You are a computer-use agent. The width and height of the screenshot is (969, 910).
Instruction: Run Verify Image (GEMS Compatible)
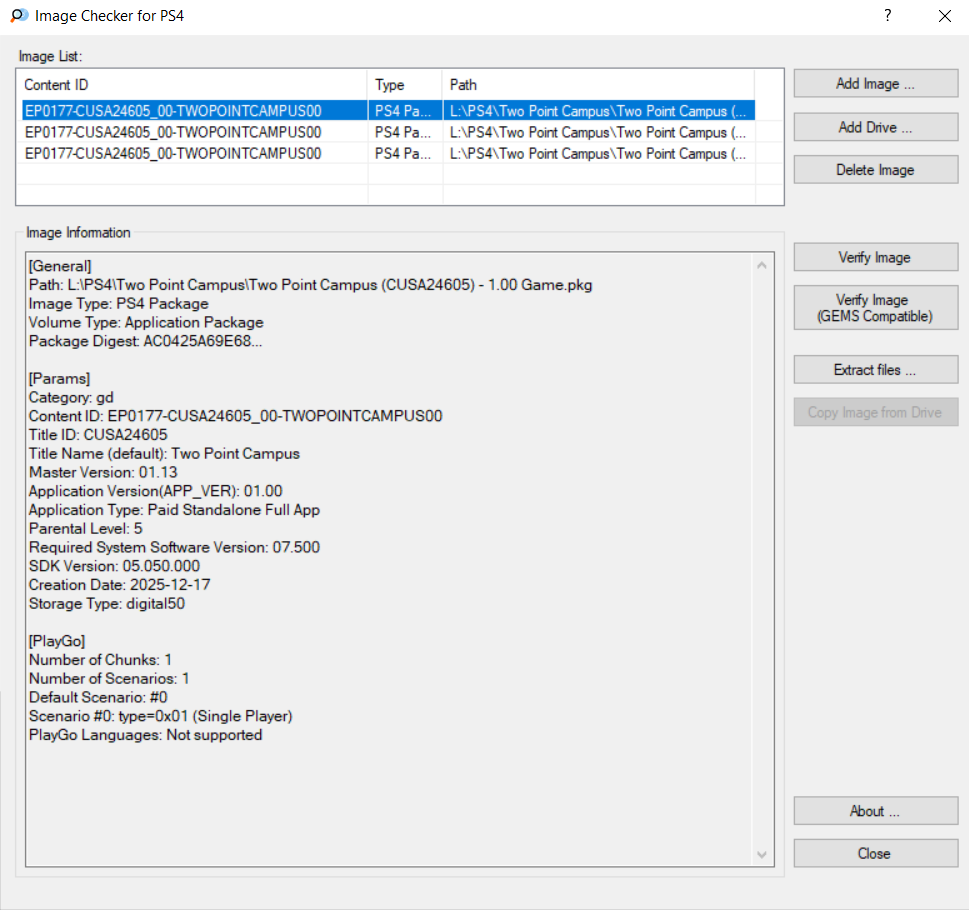coord(875,308)
